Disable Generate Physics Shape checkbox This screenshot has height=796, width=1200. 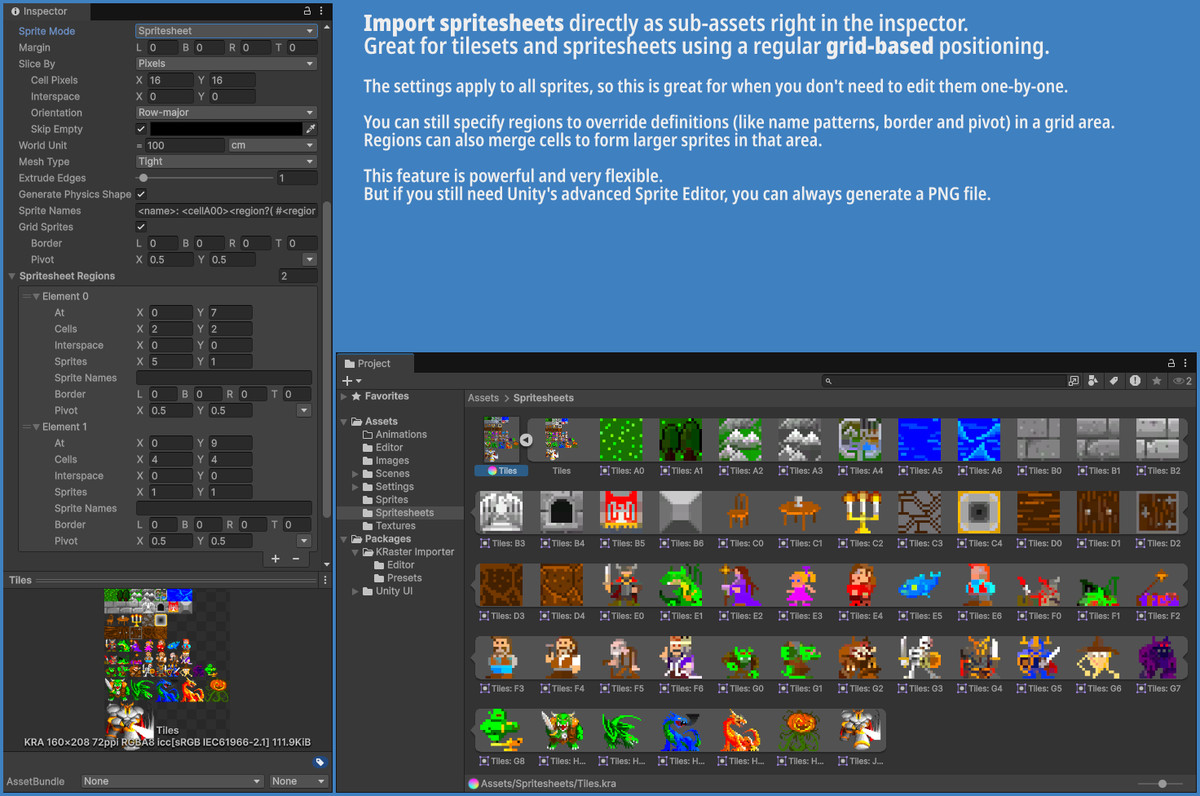[141, 194]
